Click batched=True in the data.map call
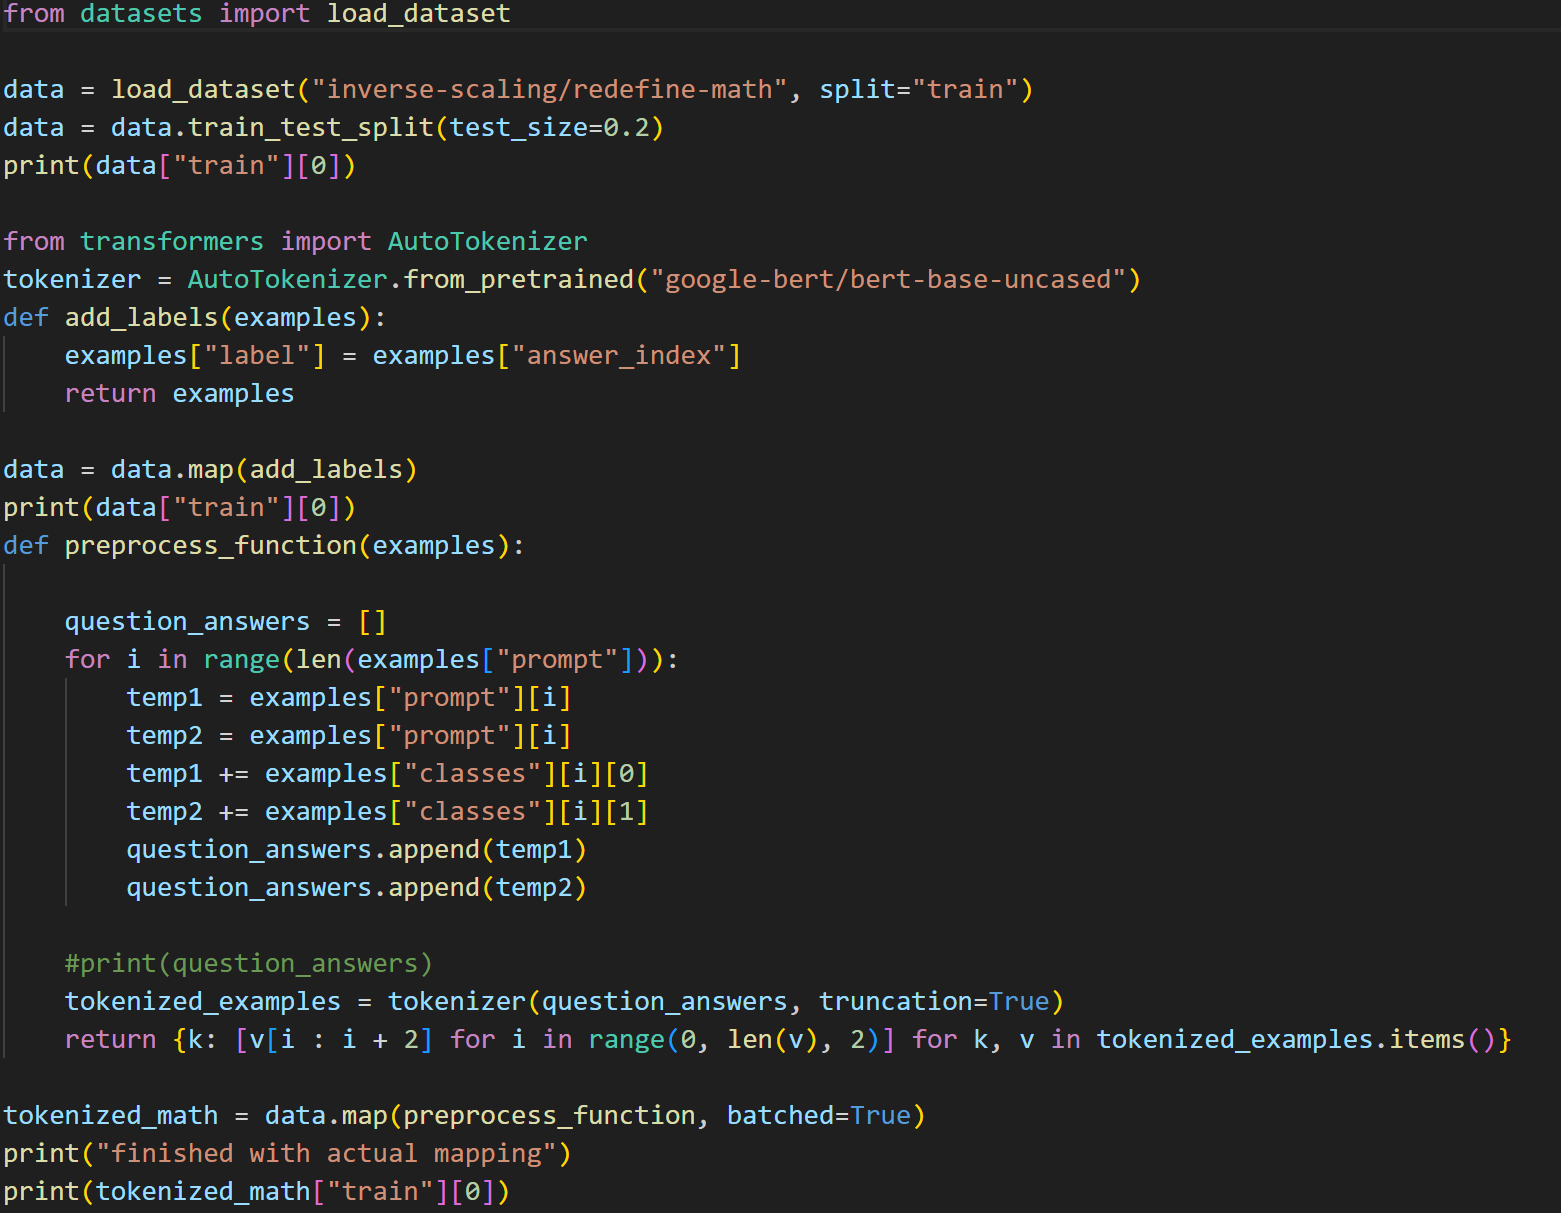 pyautogui.click(x=818, y=1116)
